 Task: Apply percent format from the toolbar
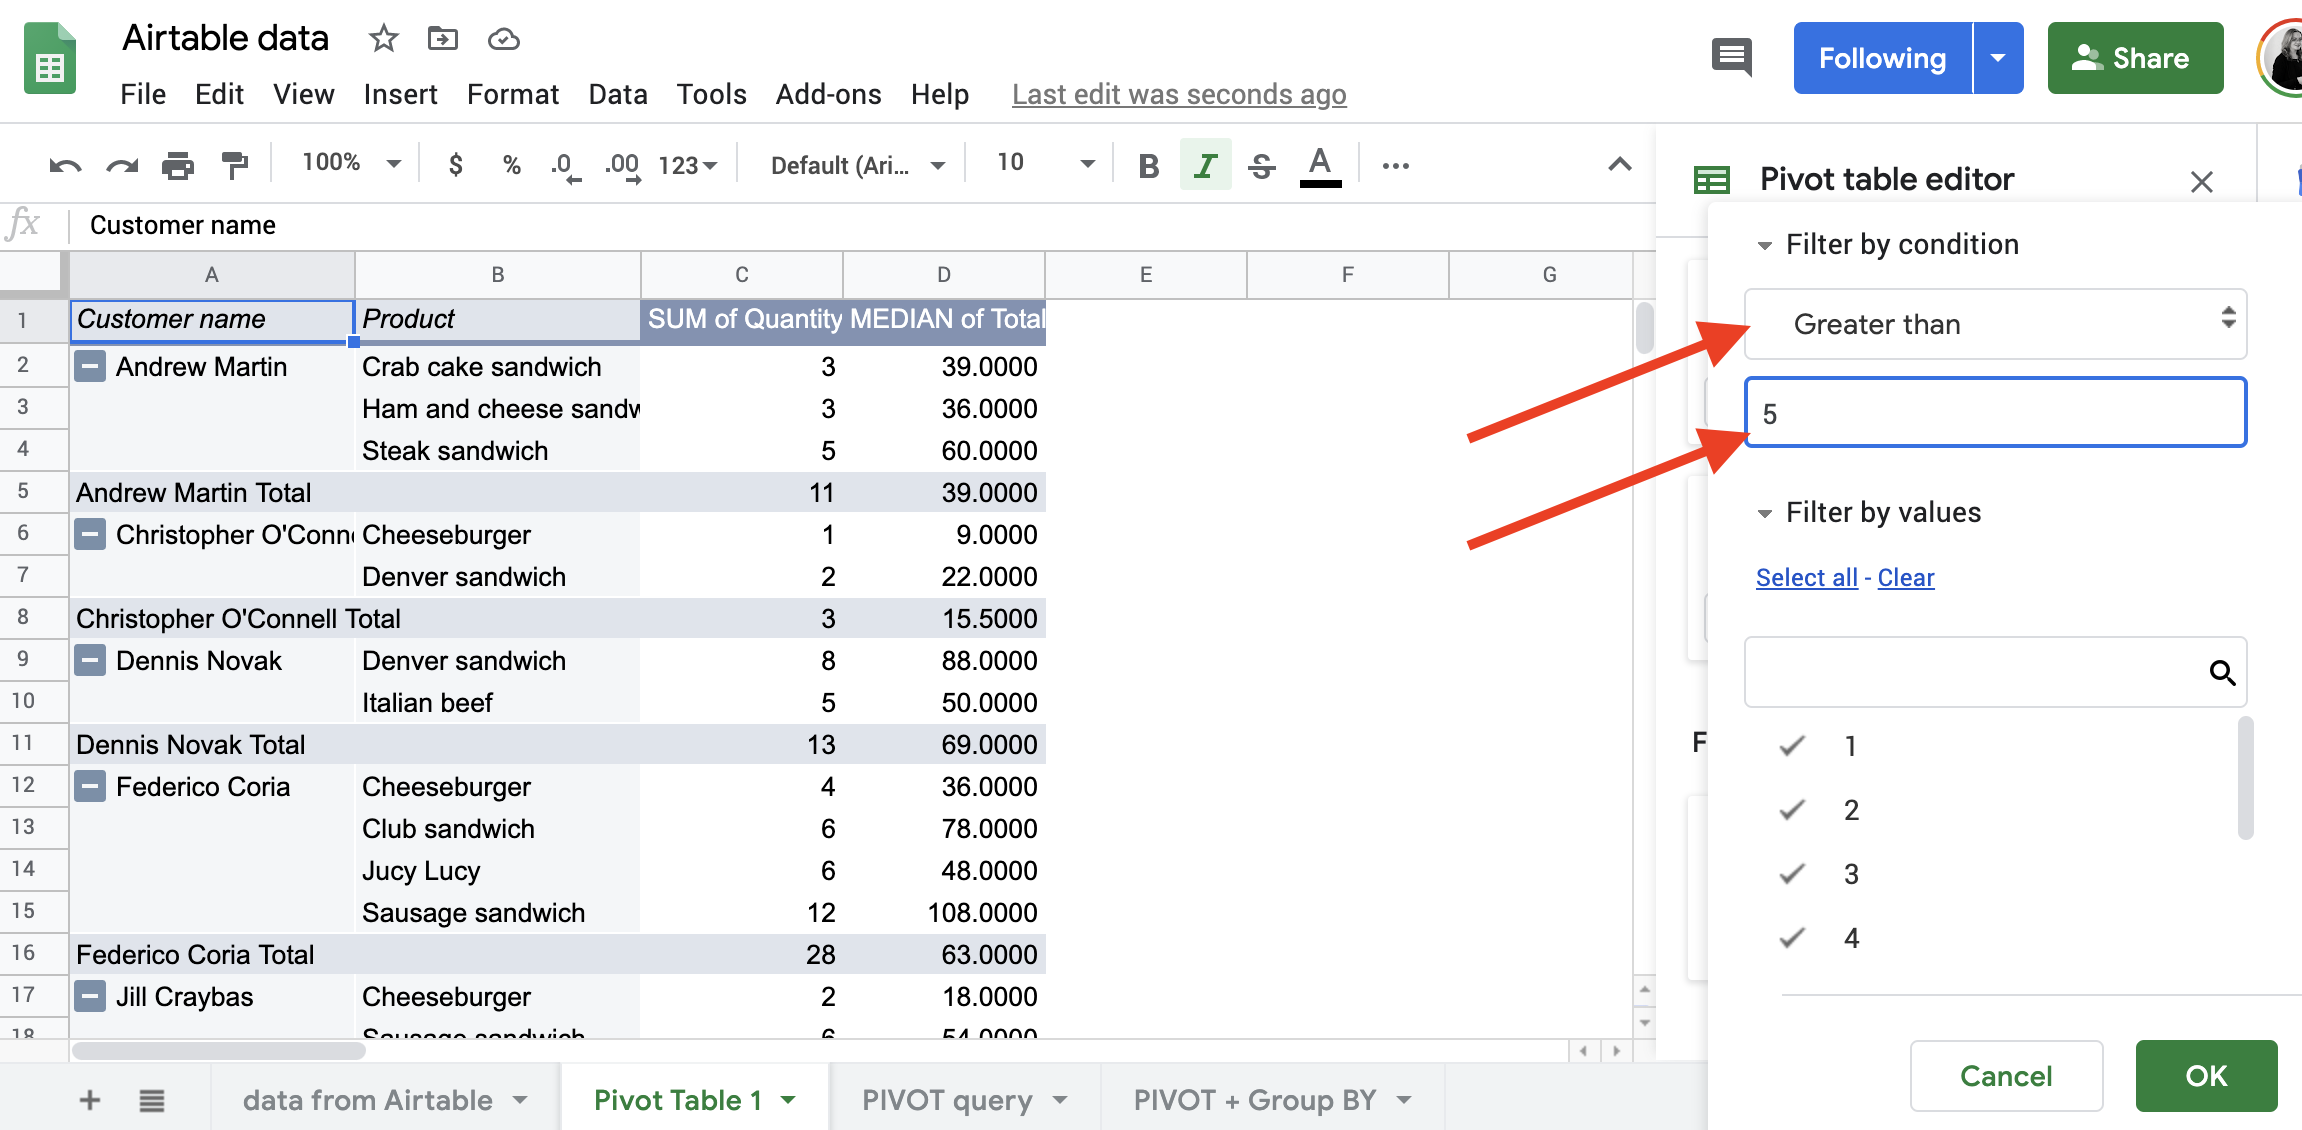tap(511, 165)
